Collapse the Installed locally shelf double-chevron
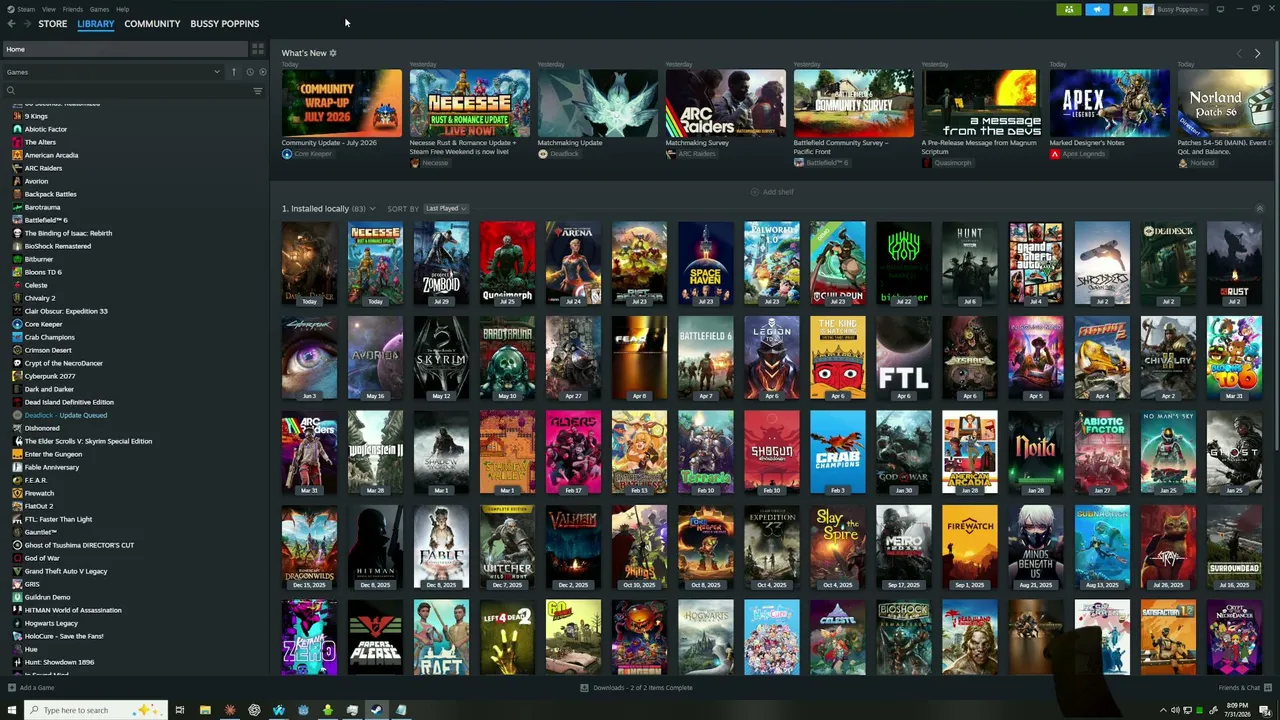Image resolution: width=1280 pixels, height=720 pixels. [1259, 209]
